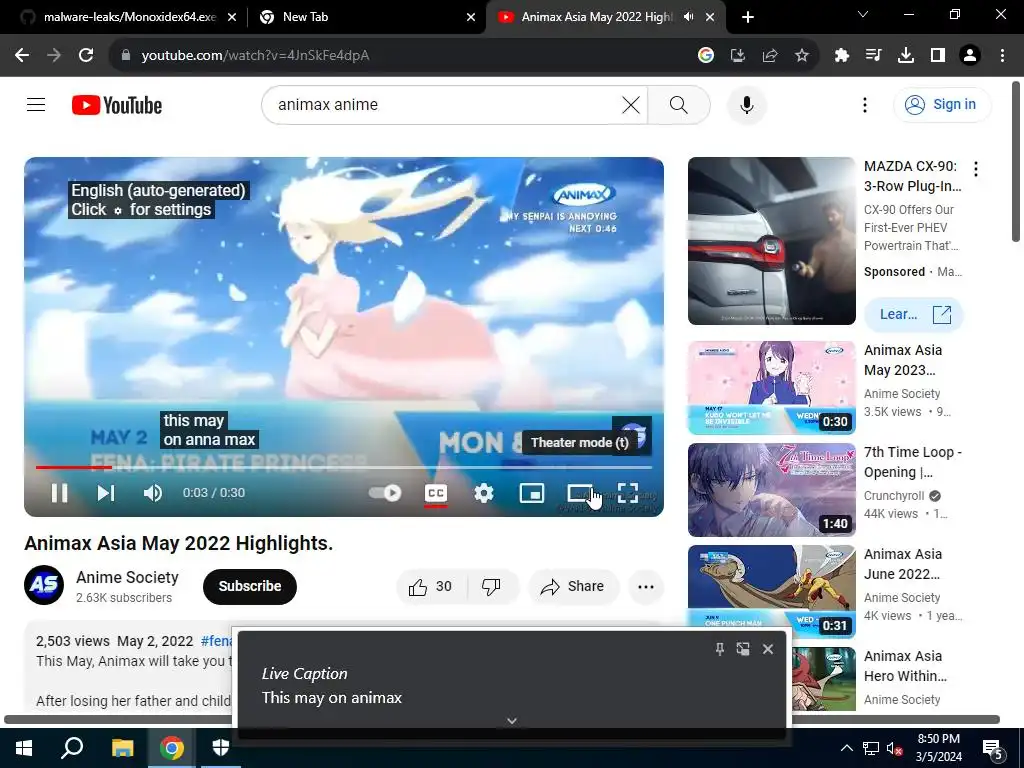Go back in browser history
Screen dimensions: 1024x768
(22, 56)
